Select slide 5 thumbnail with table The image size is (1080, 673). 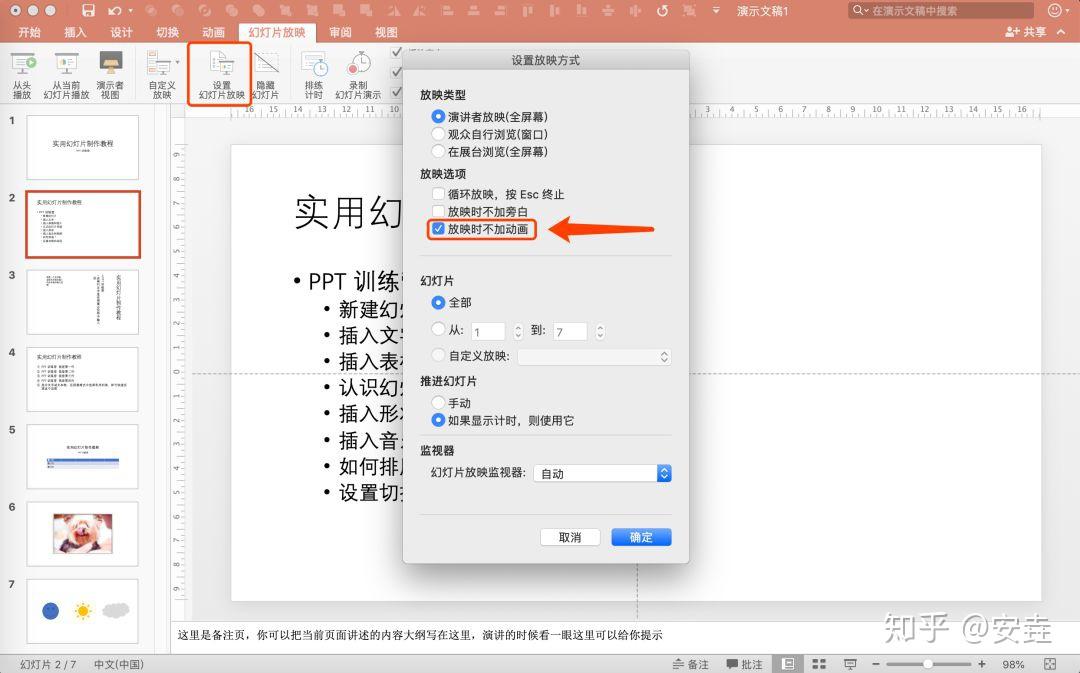tap(83, 456)
